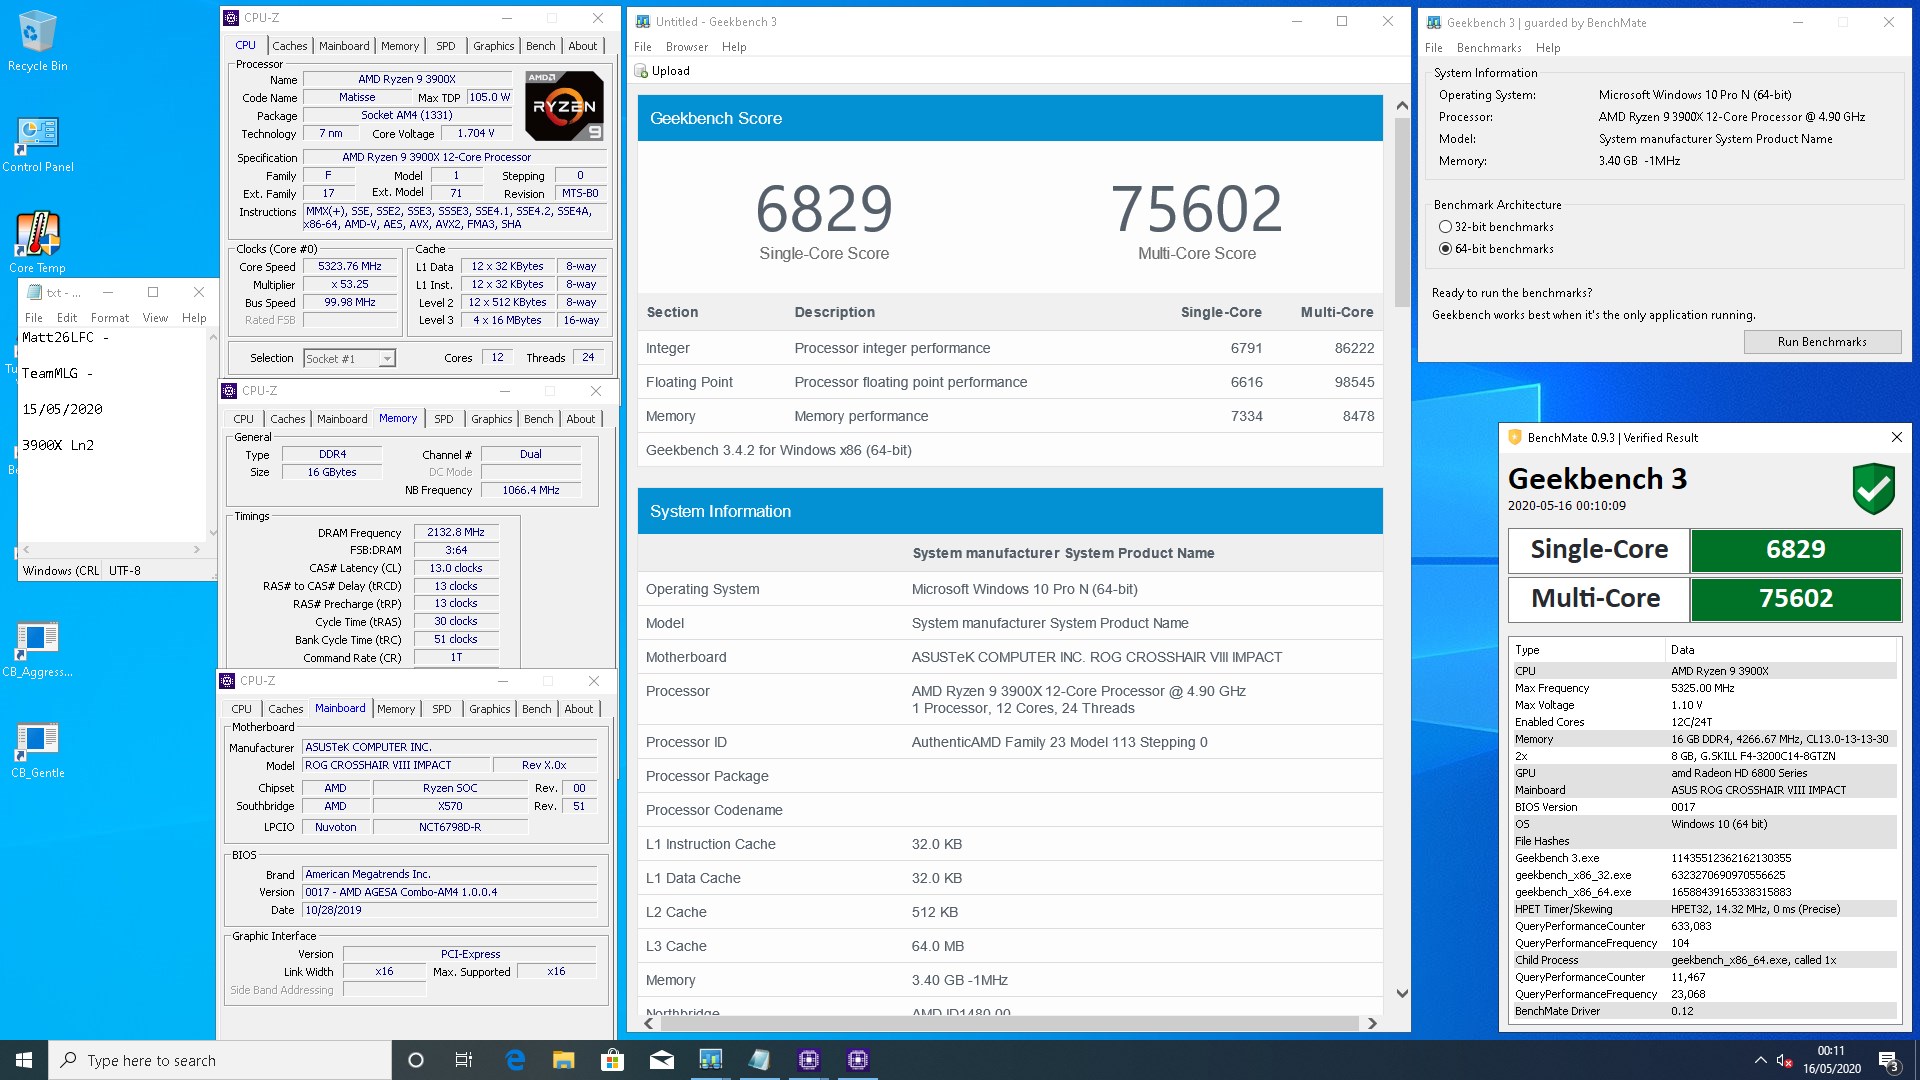Click the Ryzen 9 logo in CPU-Z
1920x1080 pixels.
click(x=565, y=105)
